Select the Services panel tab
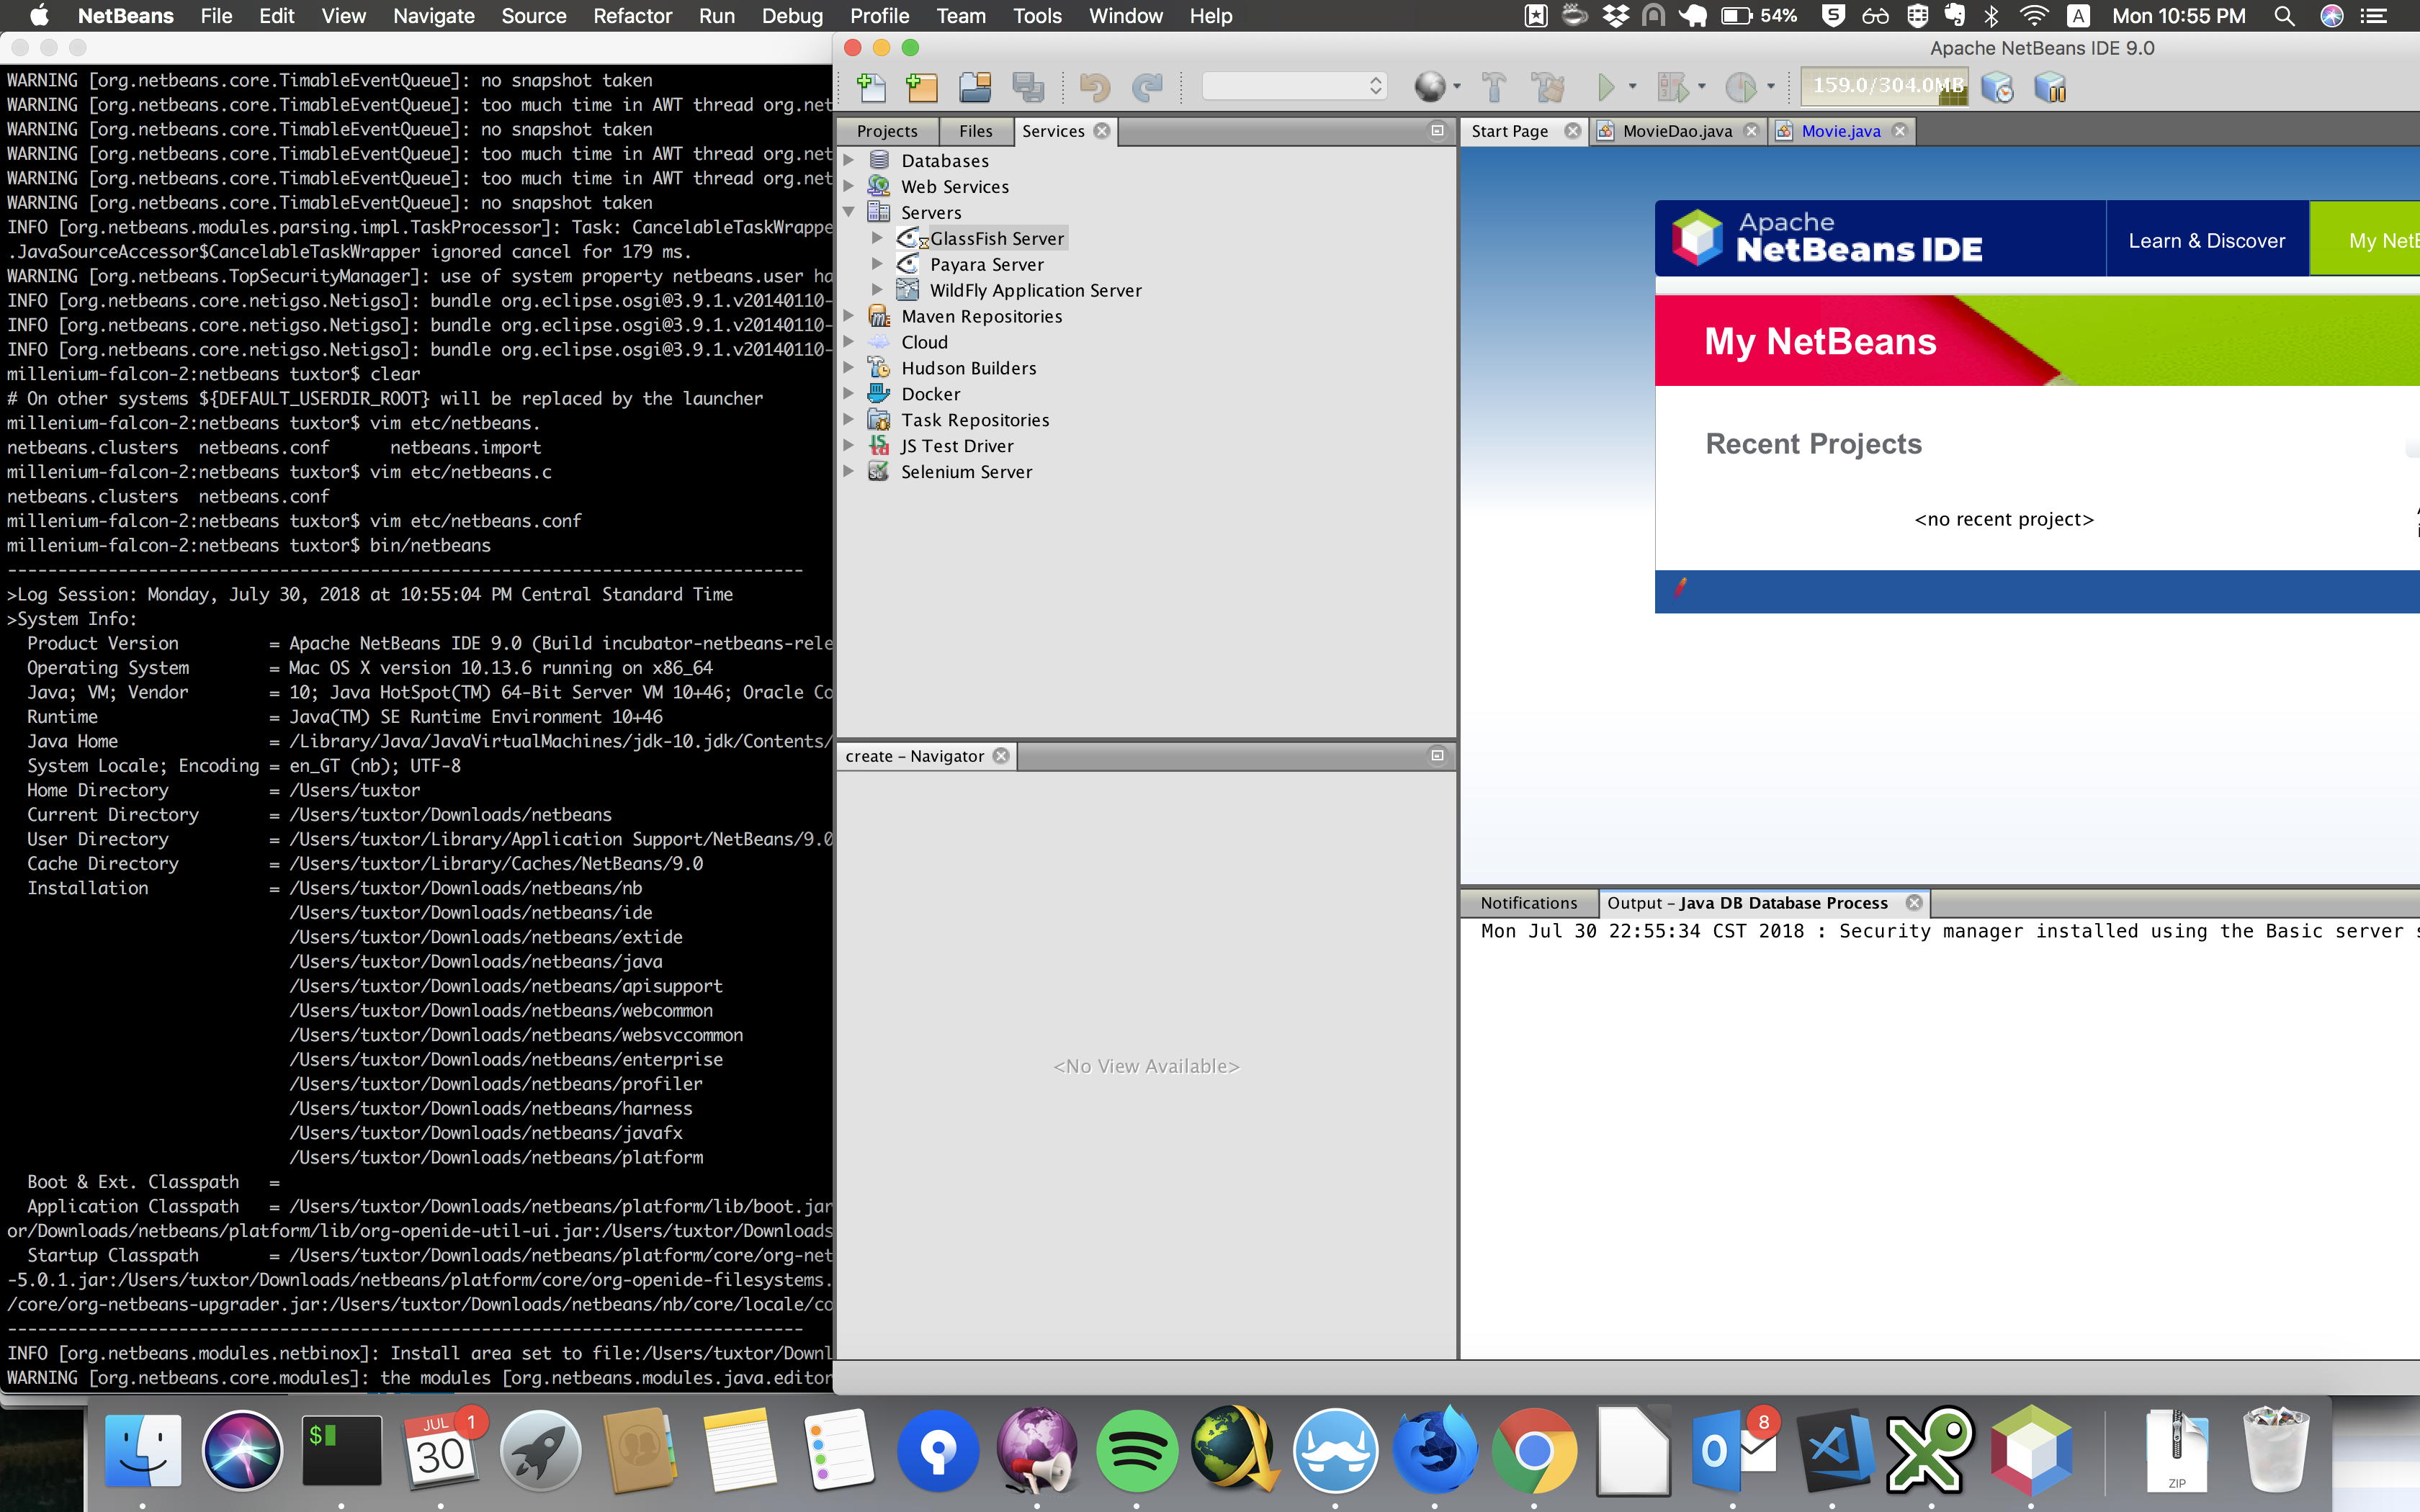 tap(1052, 130)
